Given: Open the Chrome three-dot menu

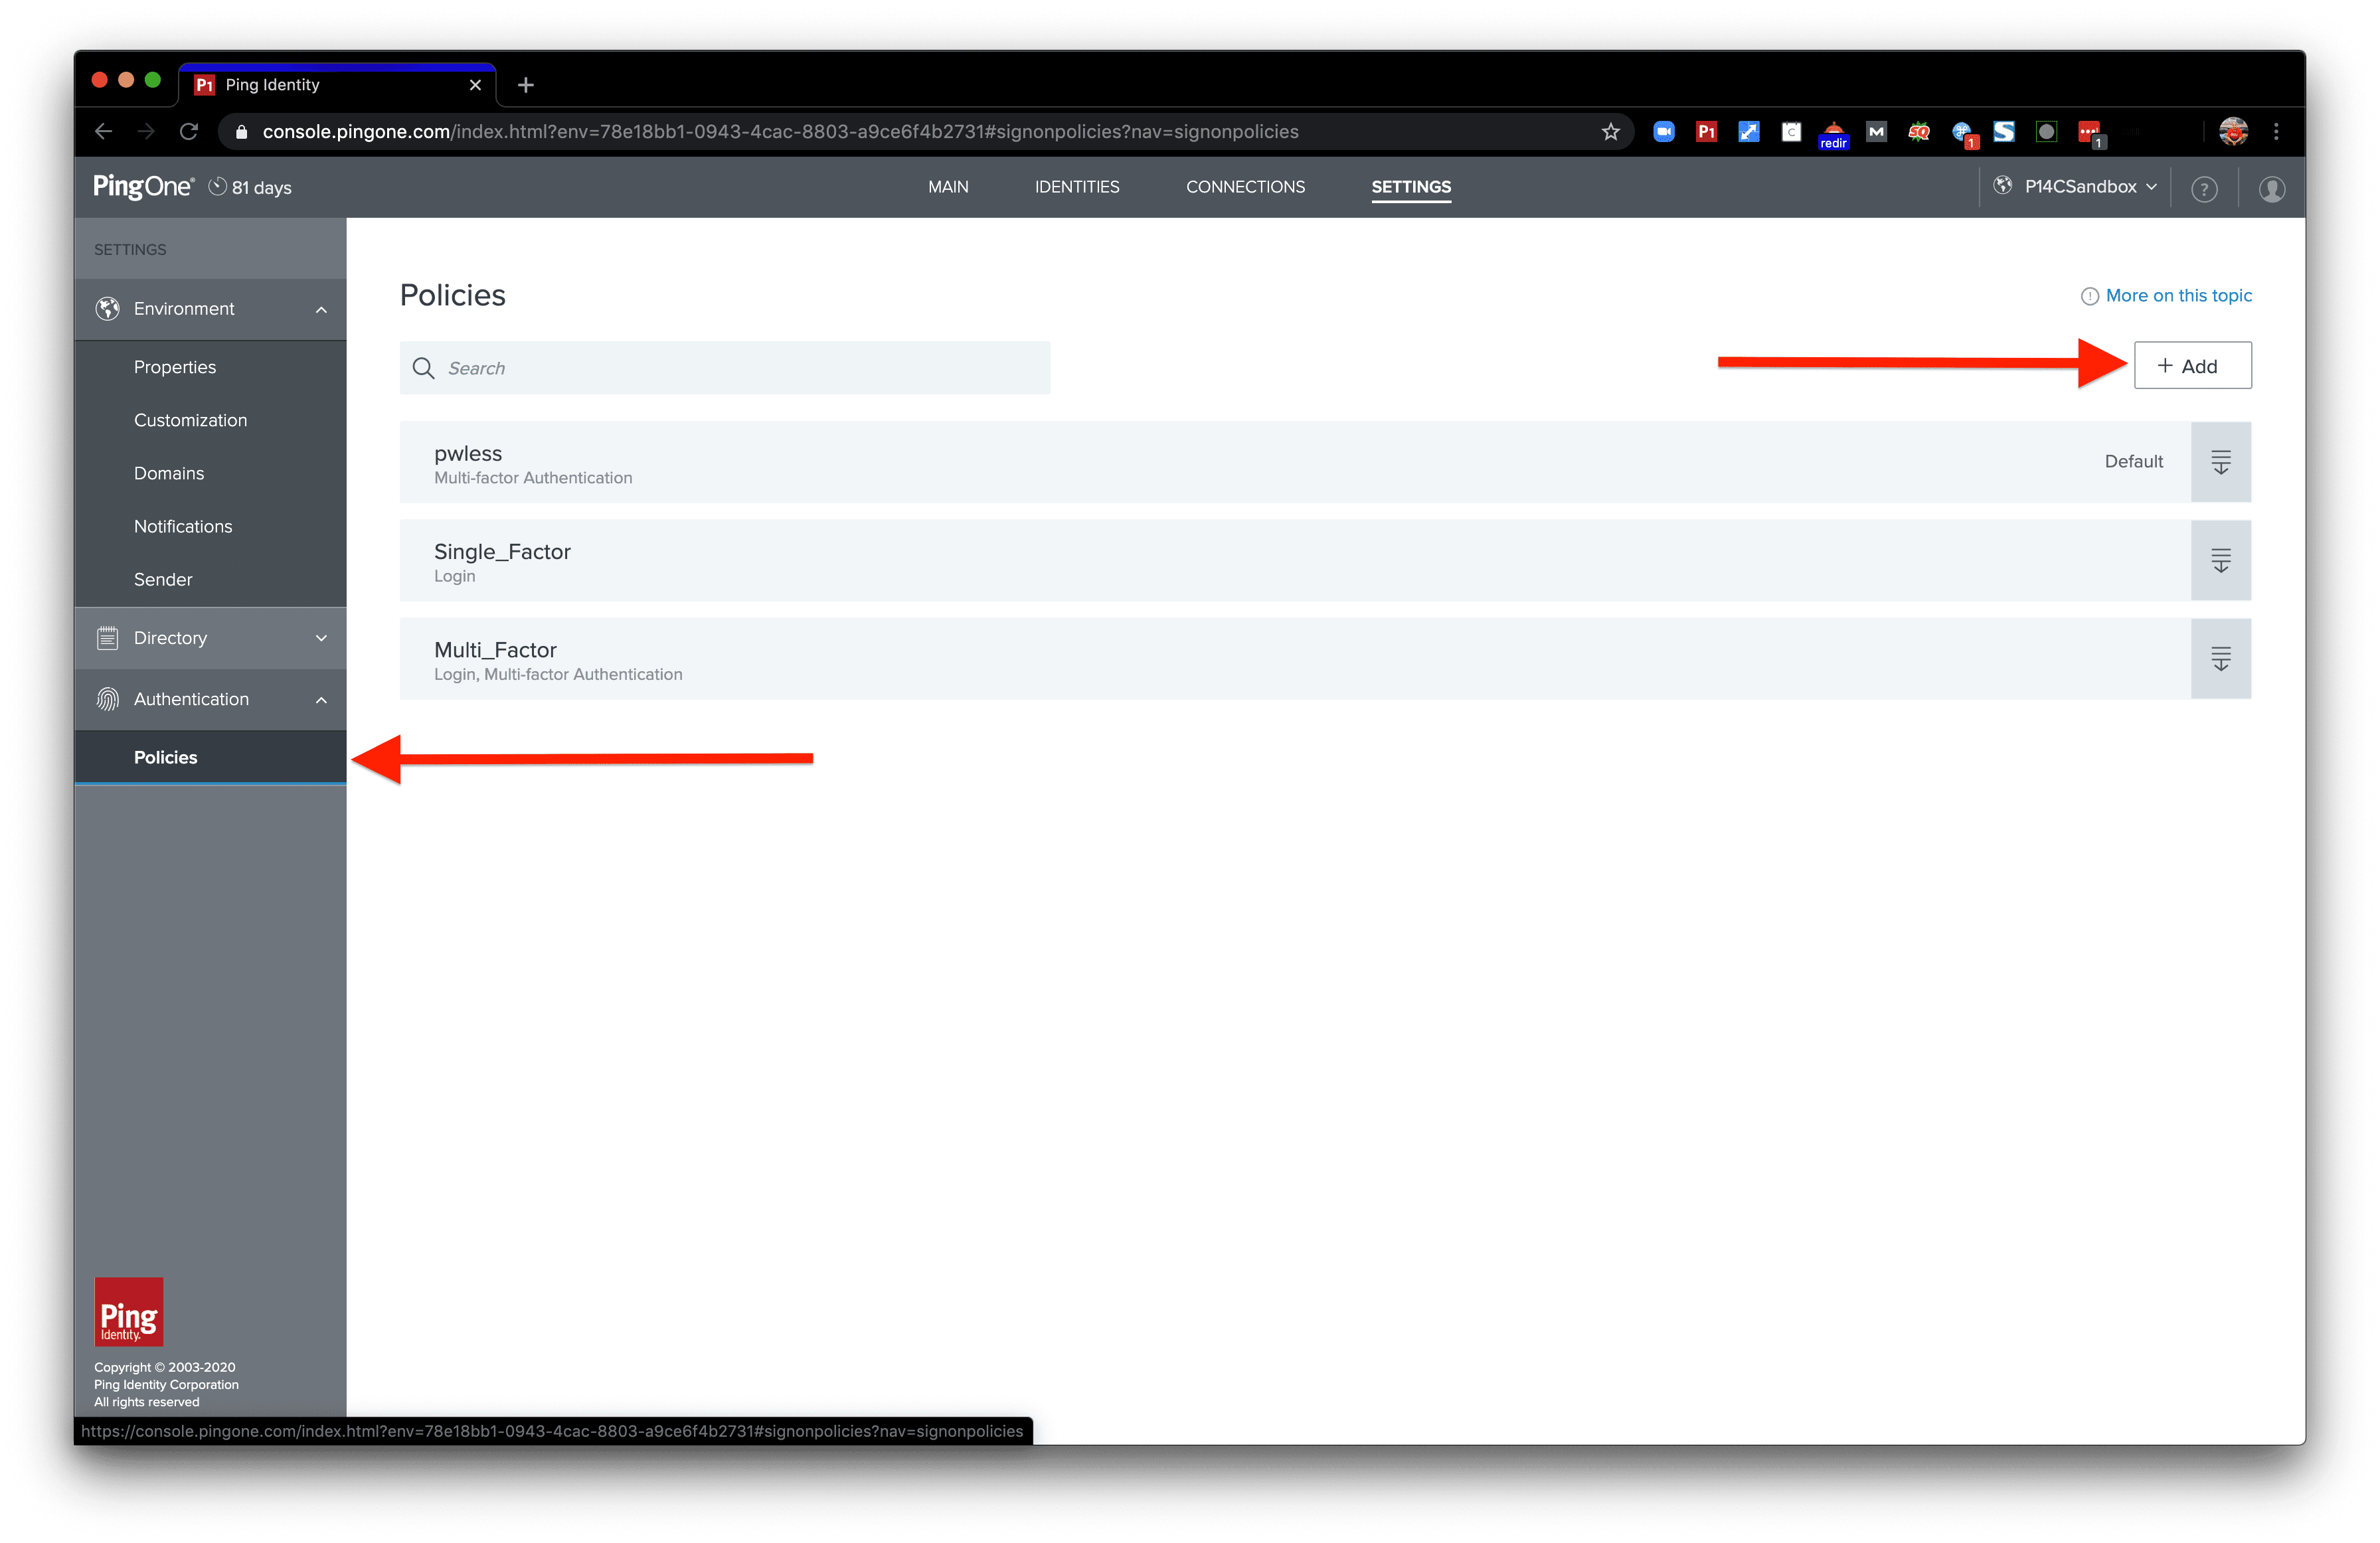Looking at the screenshot, I should 2276,131.
